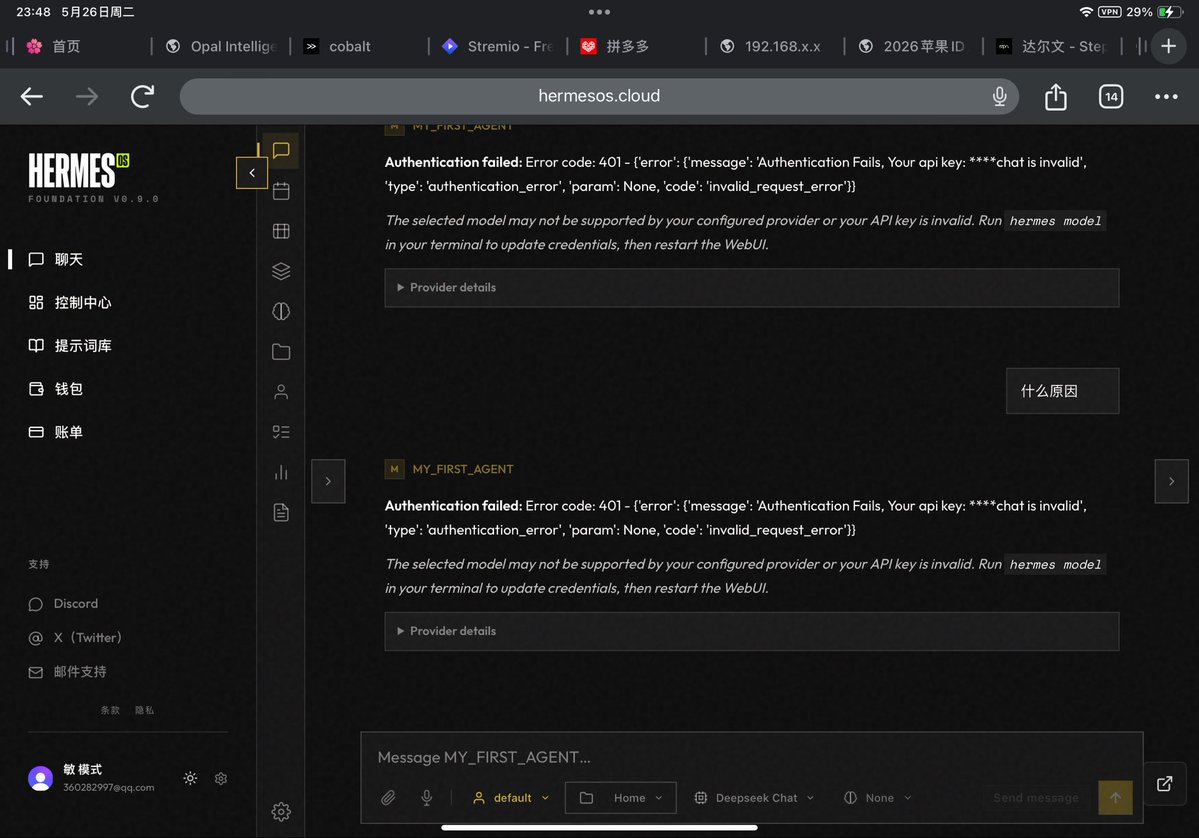Tap the hermesos.cloud address bar

coord(599,96)
